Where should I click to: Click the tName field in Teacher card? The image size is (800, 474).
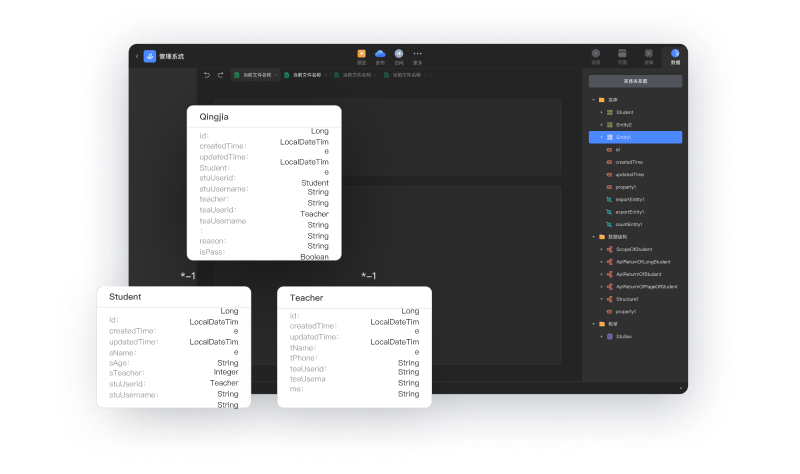pyautogui.click(x=303, y=348)
